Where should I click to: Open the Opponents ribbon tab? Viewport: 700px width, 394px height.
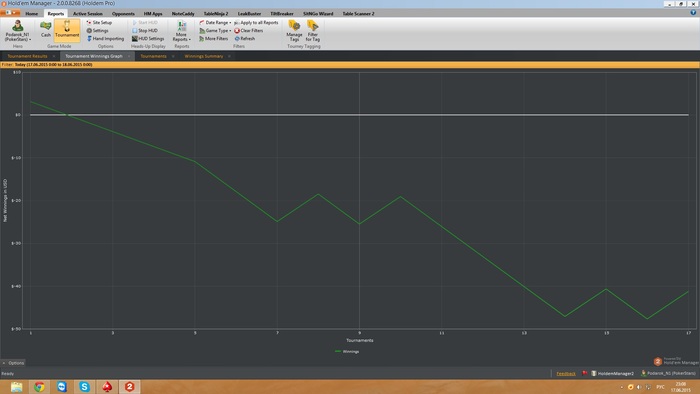123,13
